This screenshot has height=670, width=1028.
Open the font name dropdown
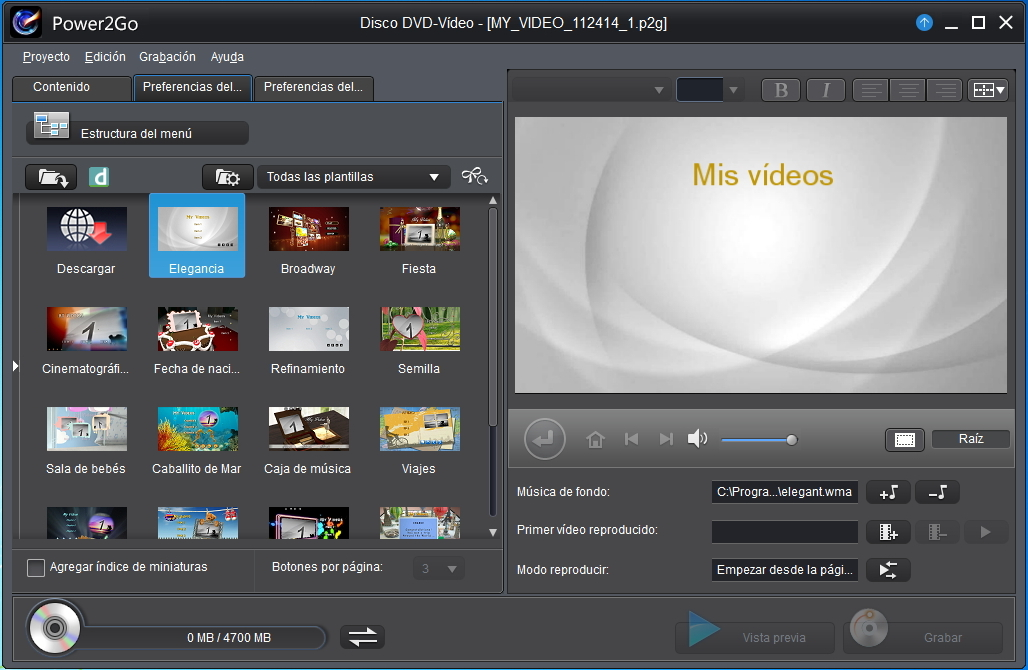(x=590, y=90)
